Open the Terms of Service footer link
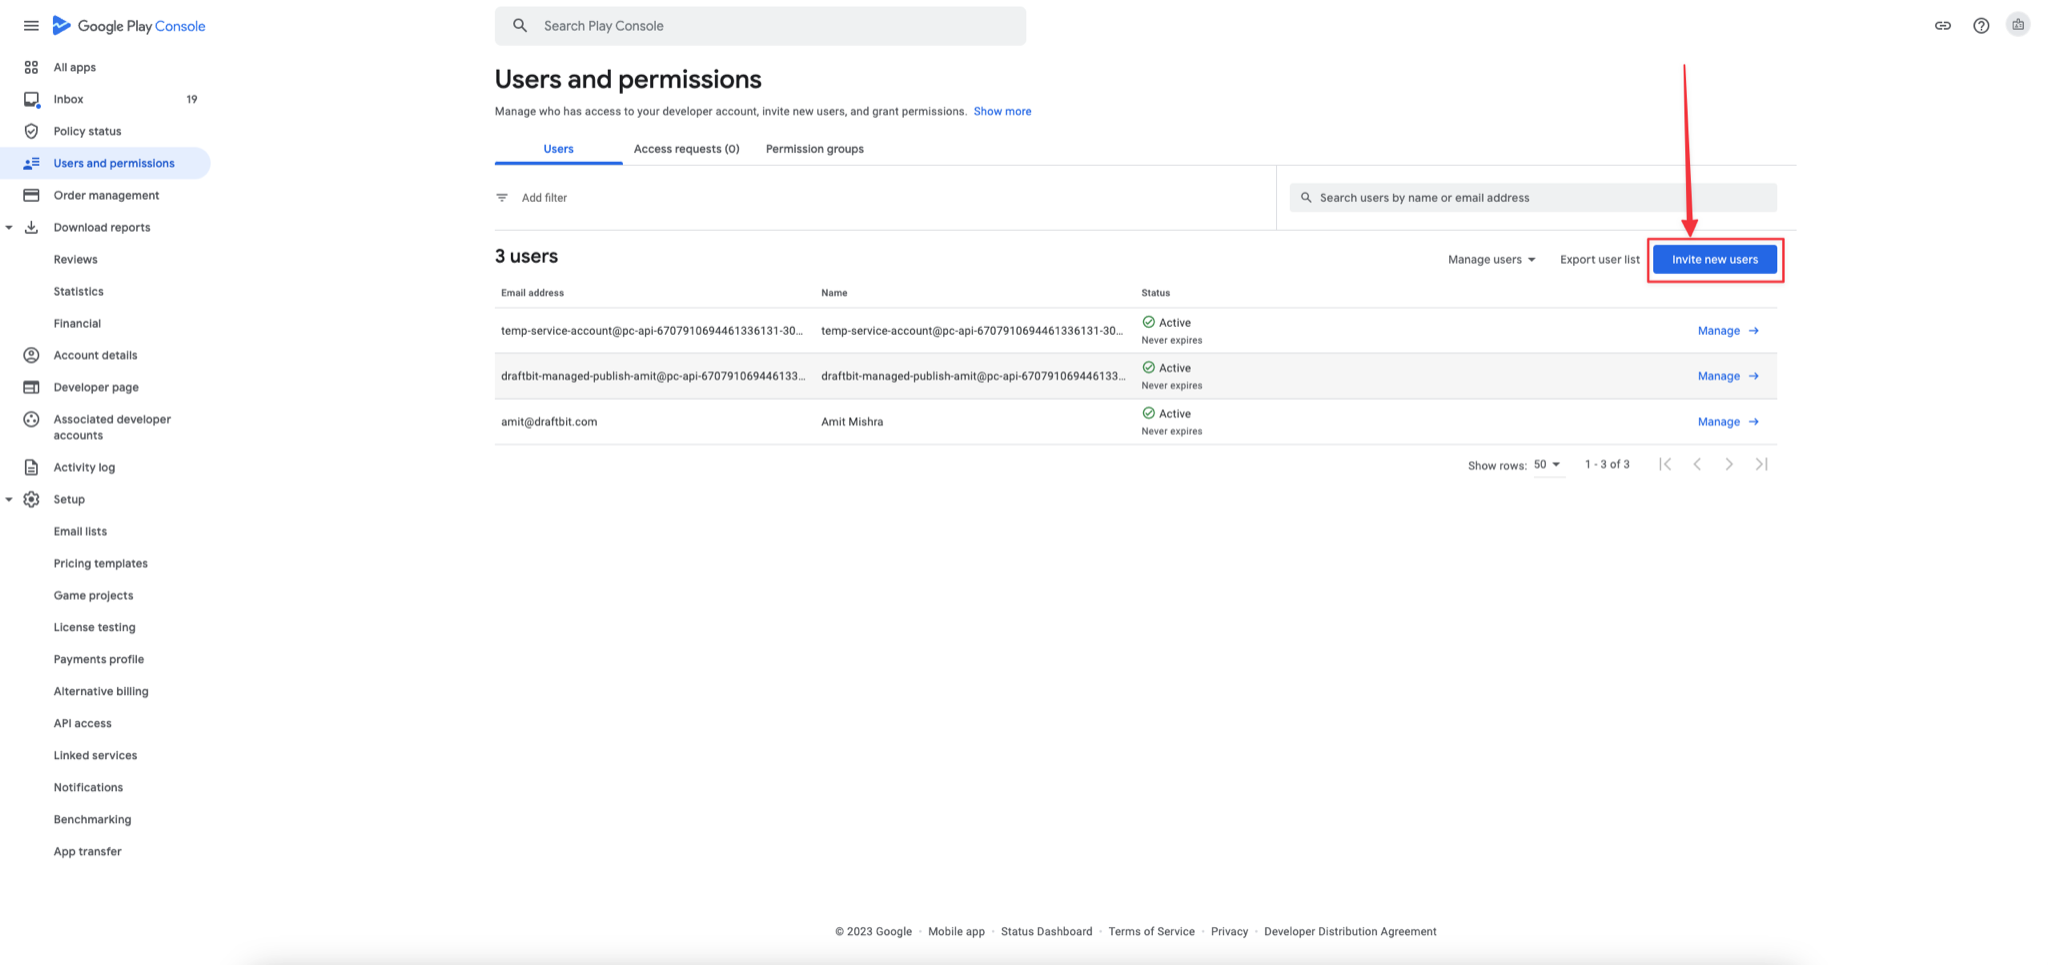Screen dimensions: 2048x965 pos(1151,931)
